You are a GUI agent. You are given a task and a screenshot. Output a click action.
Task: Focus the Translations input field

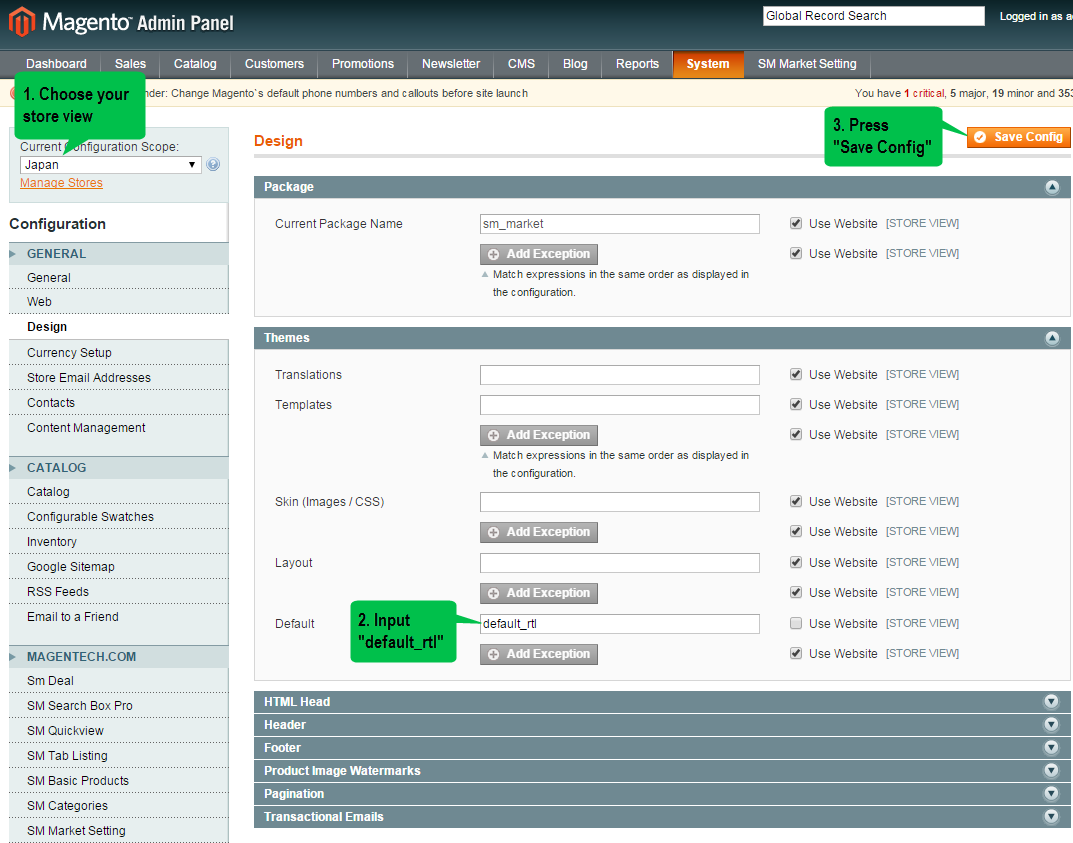(x=620, y=375)
